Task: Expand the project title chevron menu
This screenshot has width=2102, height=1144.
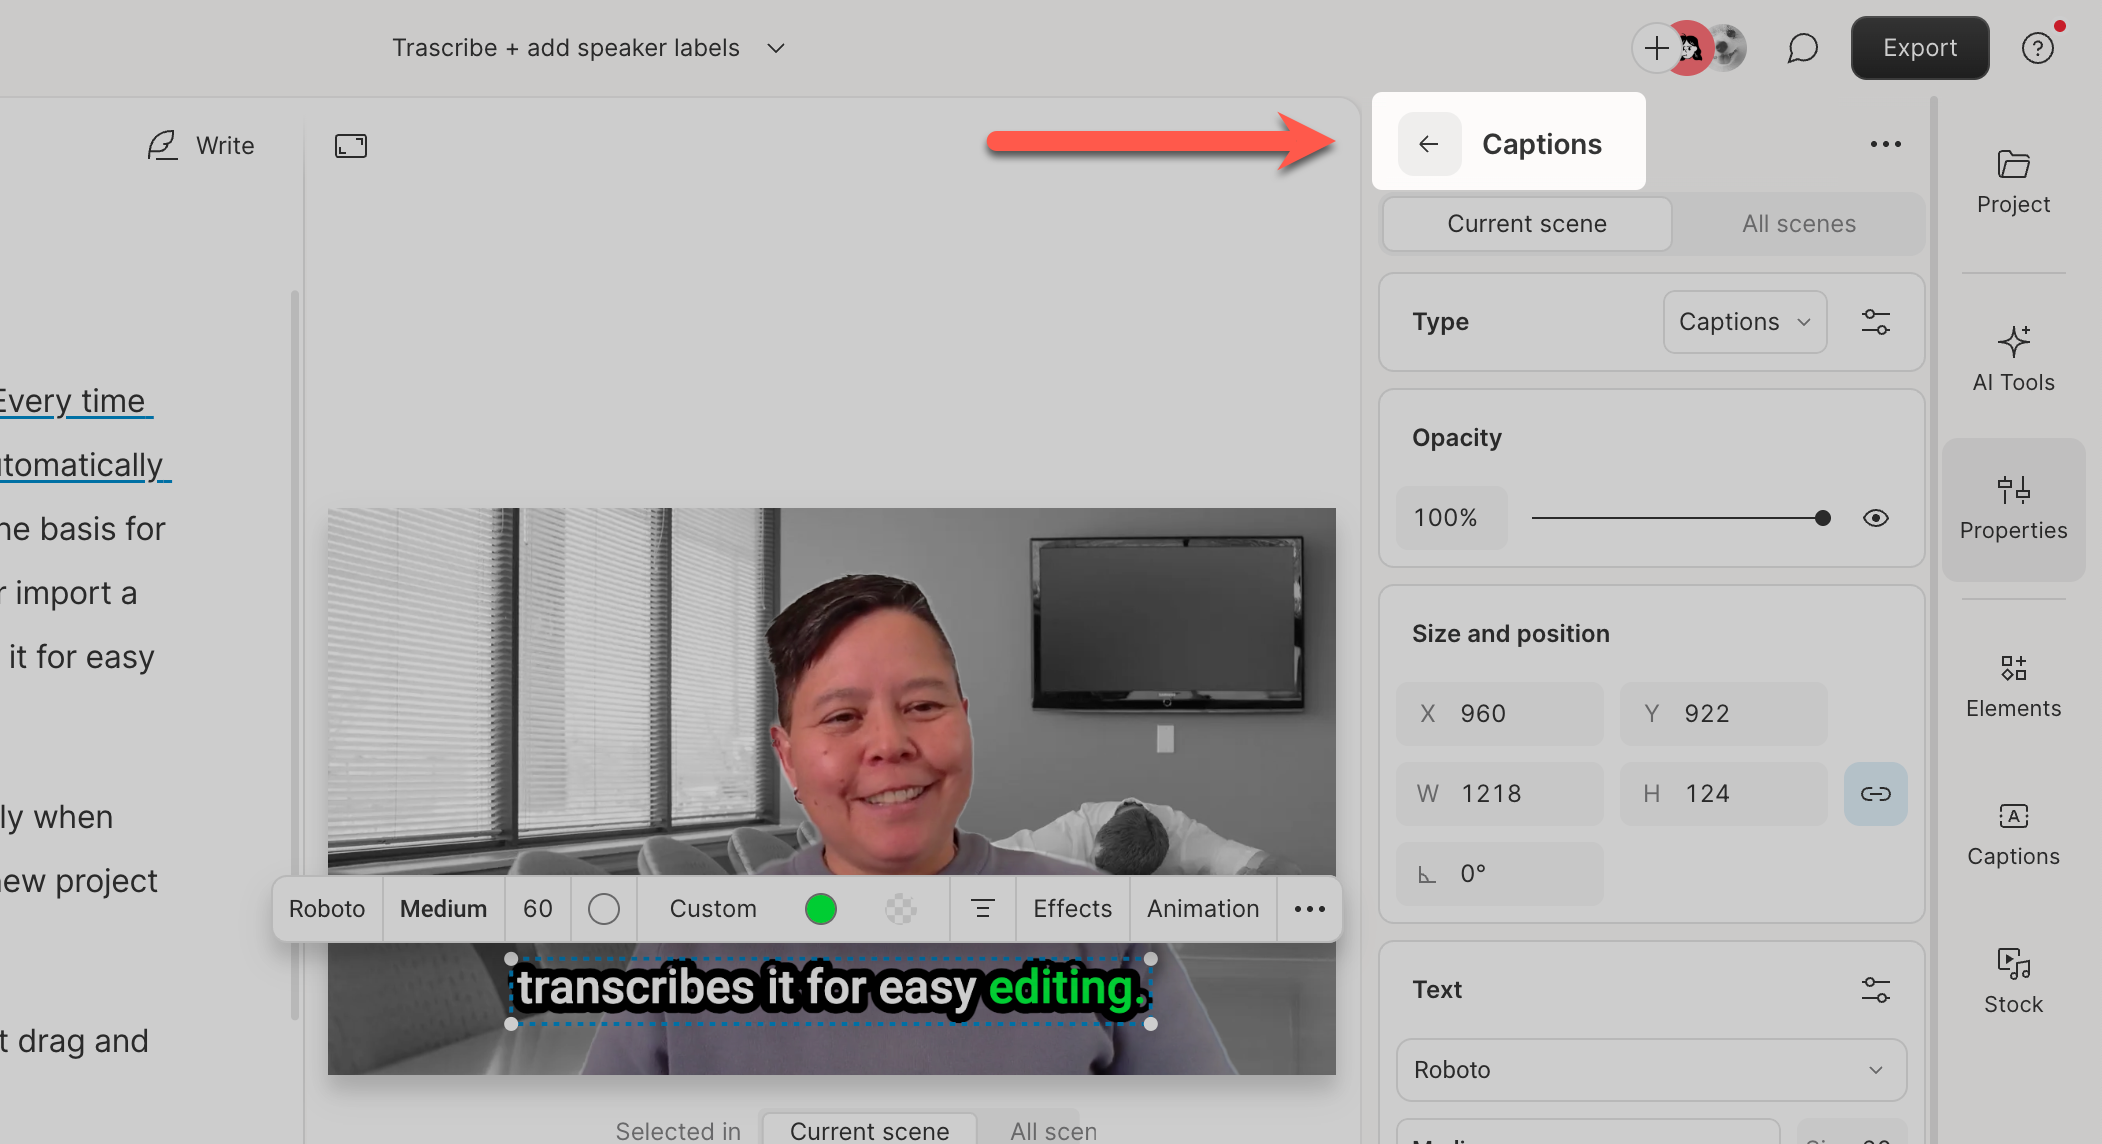Action: point(776,48)
